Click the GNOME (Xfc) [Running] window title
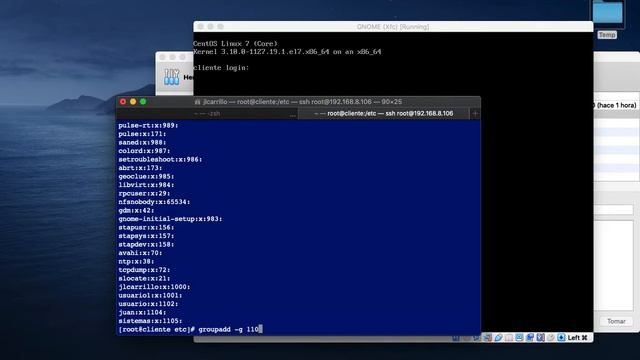The width and height of the screenshot is (640, 360). [393, 27]
